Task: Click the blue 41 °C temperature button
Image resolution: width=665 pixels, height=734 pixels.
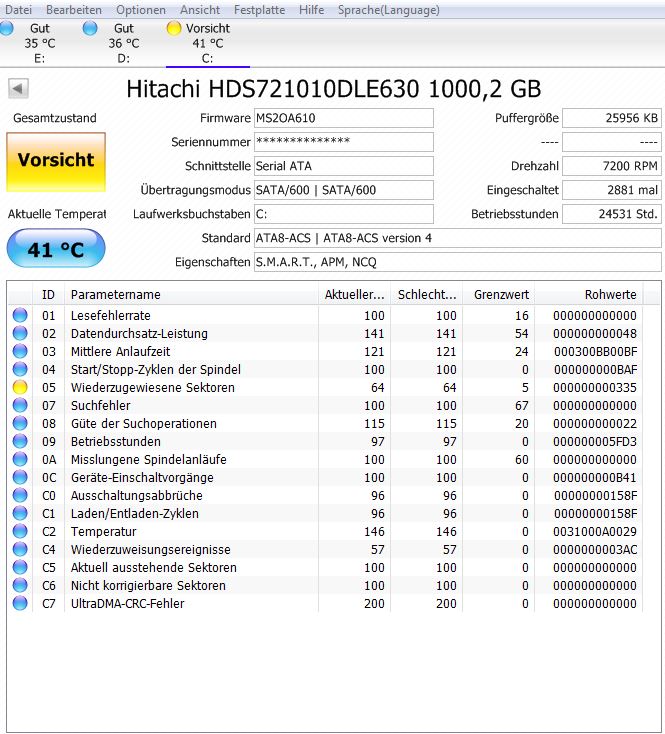Action: click(56, 248)
